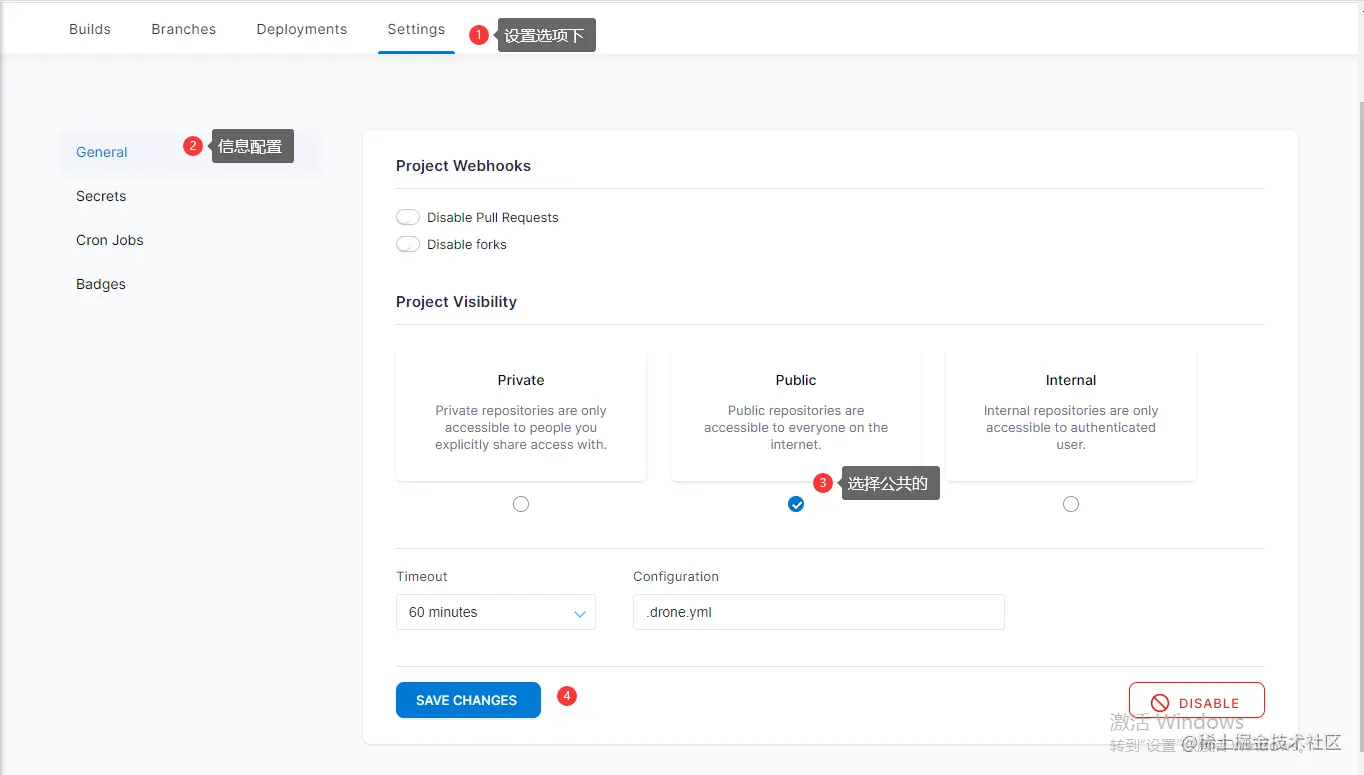This screenshot has width=1364, height=775.
Task: Open the Builds tab
Action: [90, 29]
